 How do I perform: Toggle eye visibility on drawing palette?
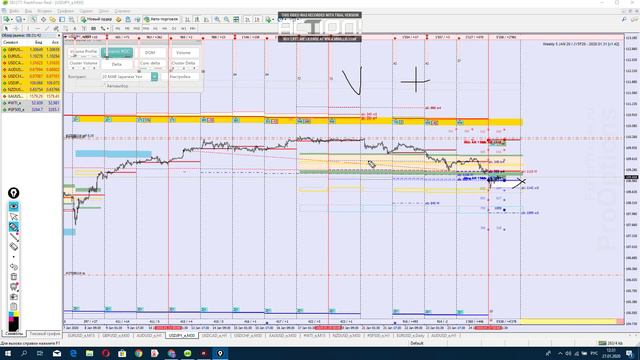(x=13, y=207)
